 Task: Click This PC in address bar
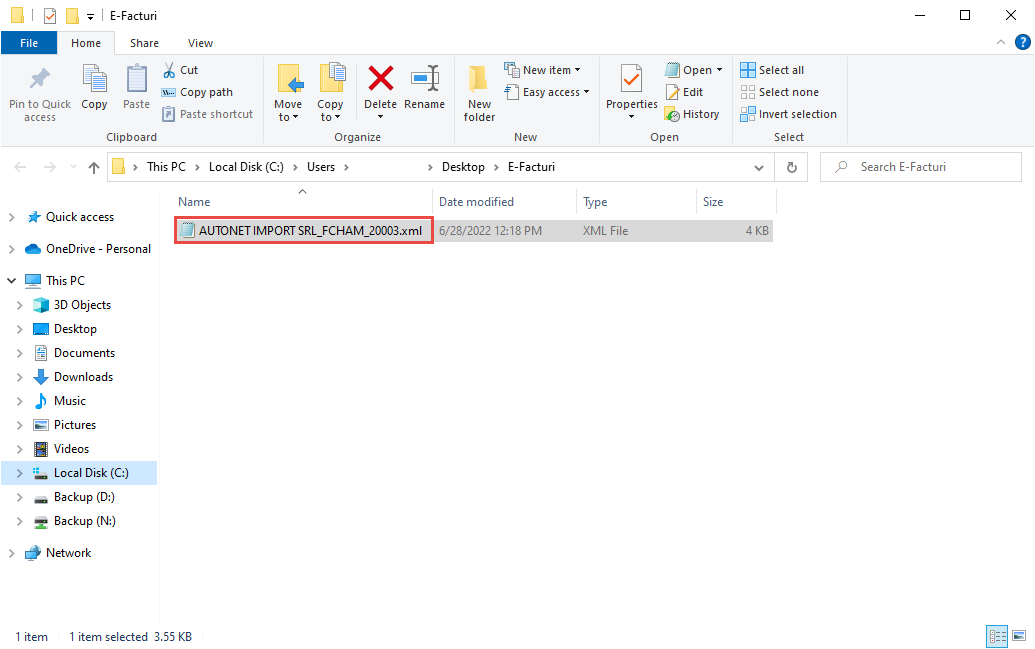point(166,167)
